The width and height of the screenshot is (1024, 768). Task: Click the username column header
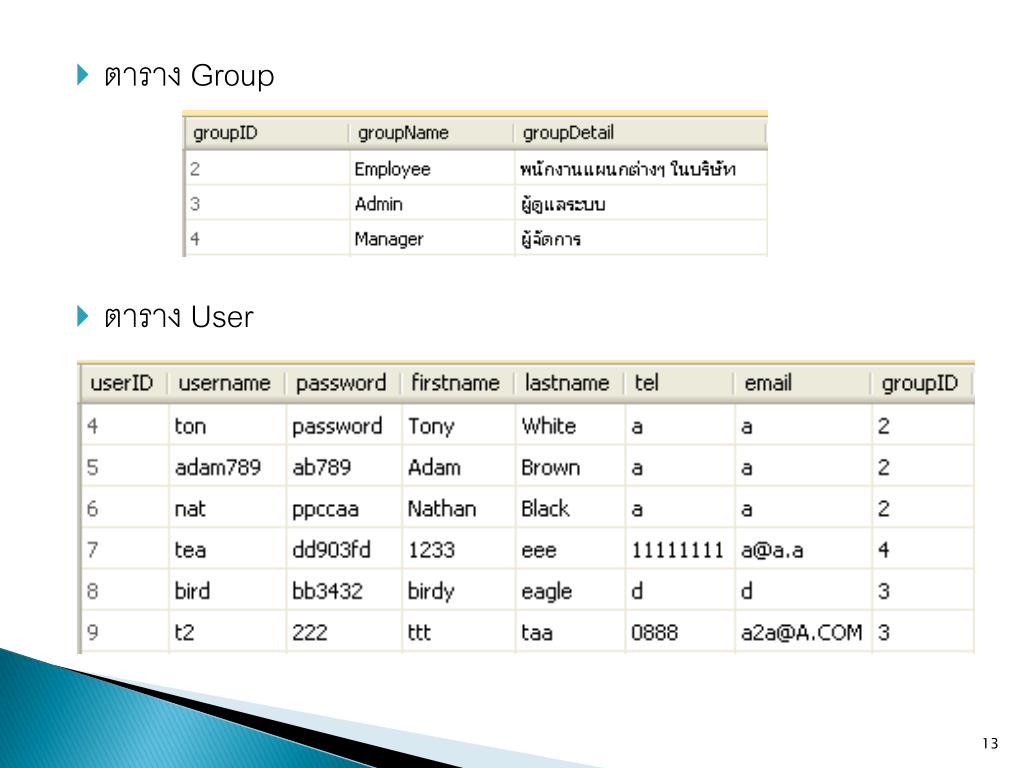click(x=227, y=383)
